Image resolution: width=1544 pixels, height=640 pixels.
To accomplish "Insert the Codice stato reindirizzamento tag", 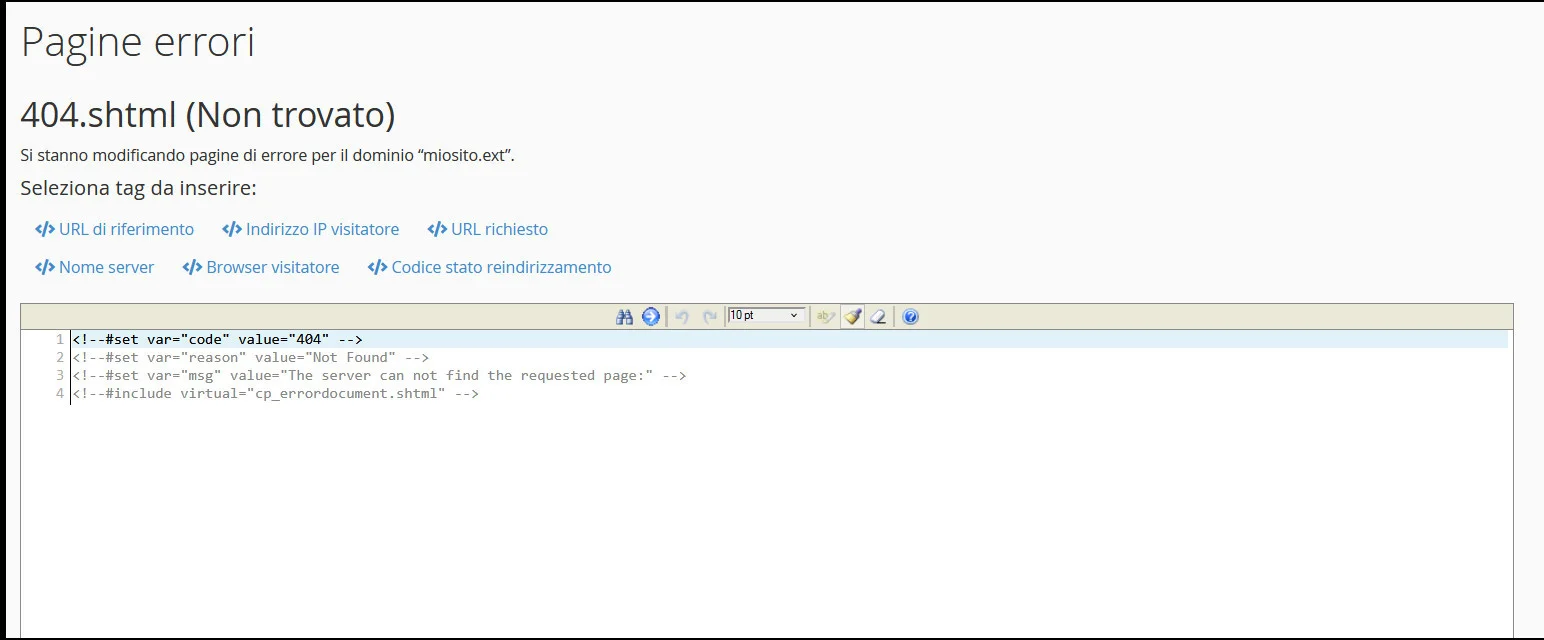I will point(489,267).
